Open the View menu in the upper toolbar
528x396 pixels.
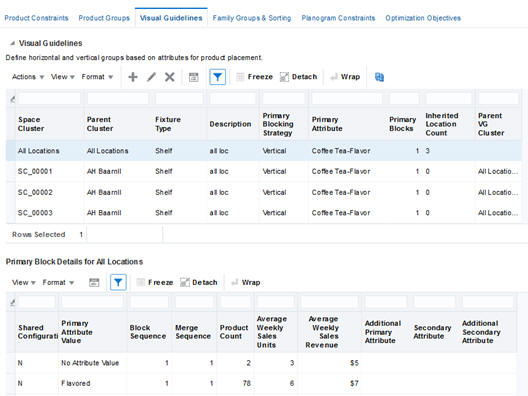[x=63, y=77]
